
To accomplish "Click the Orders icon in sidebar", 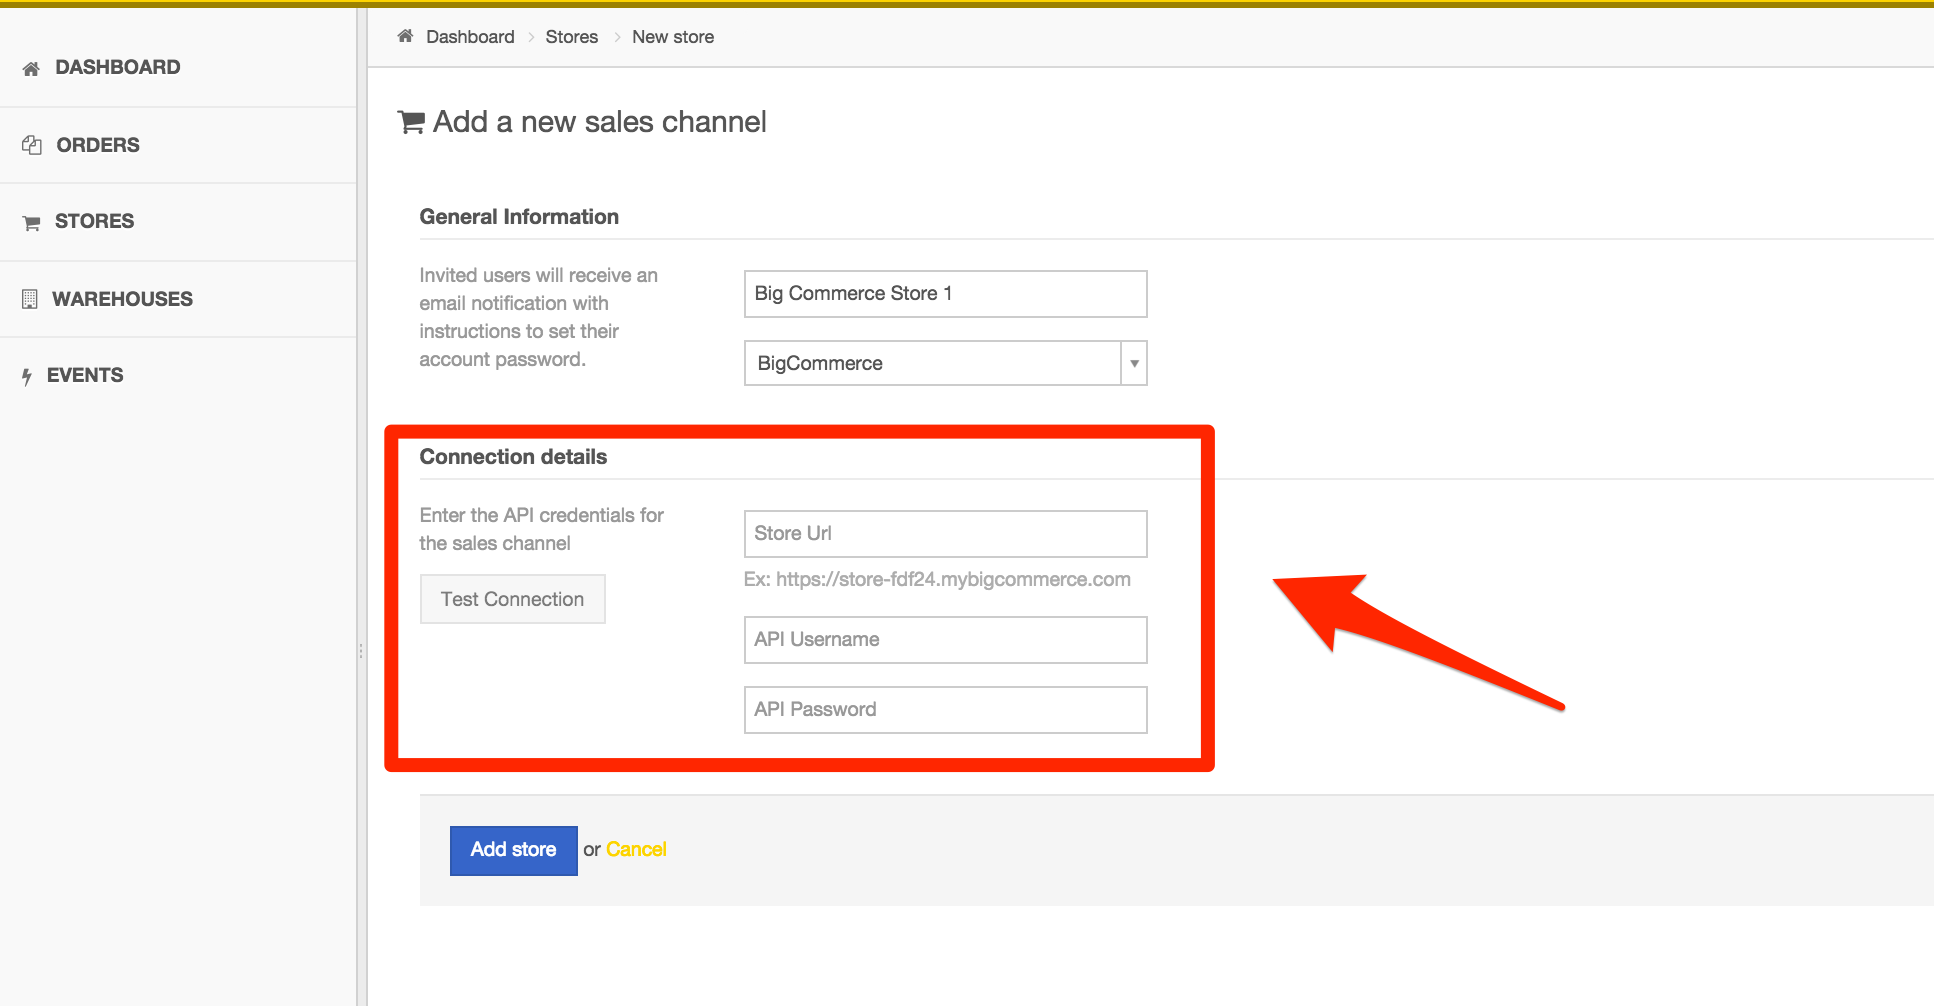I will [x=32, y=145].
